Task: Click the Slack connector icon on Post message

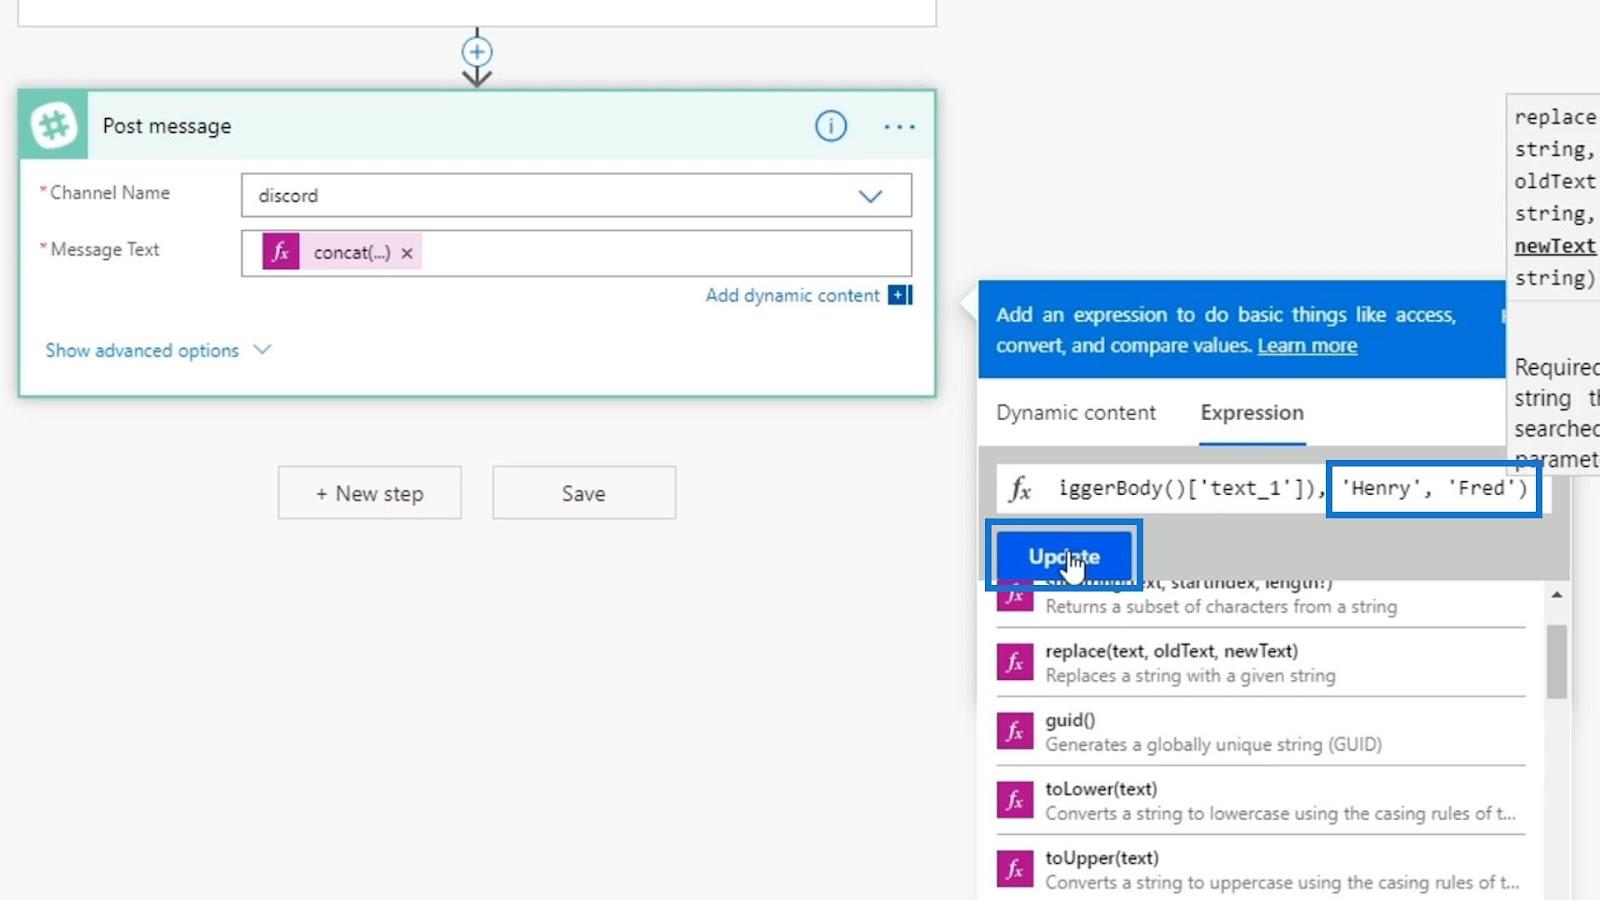Action: [54, 126]
